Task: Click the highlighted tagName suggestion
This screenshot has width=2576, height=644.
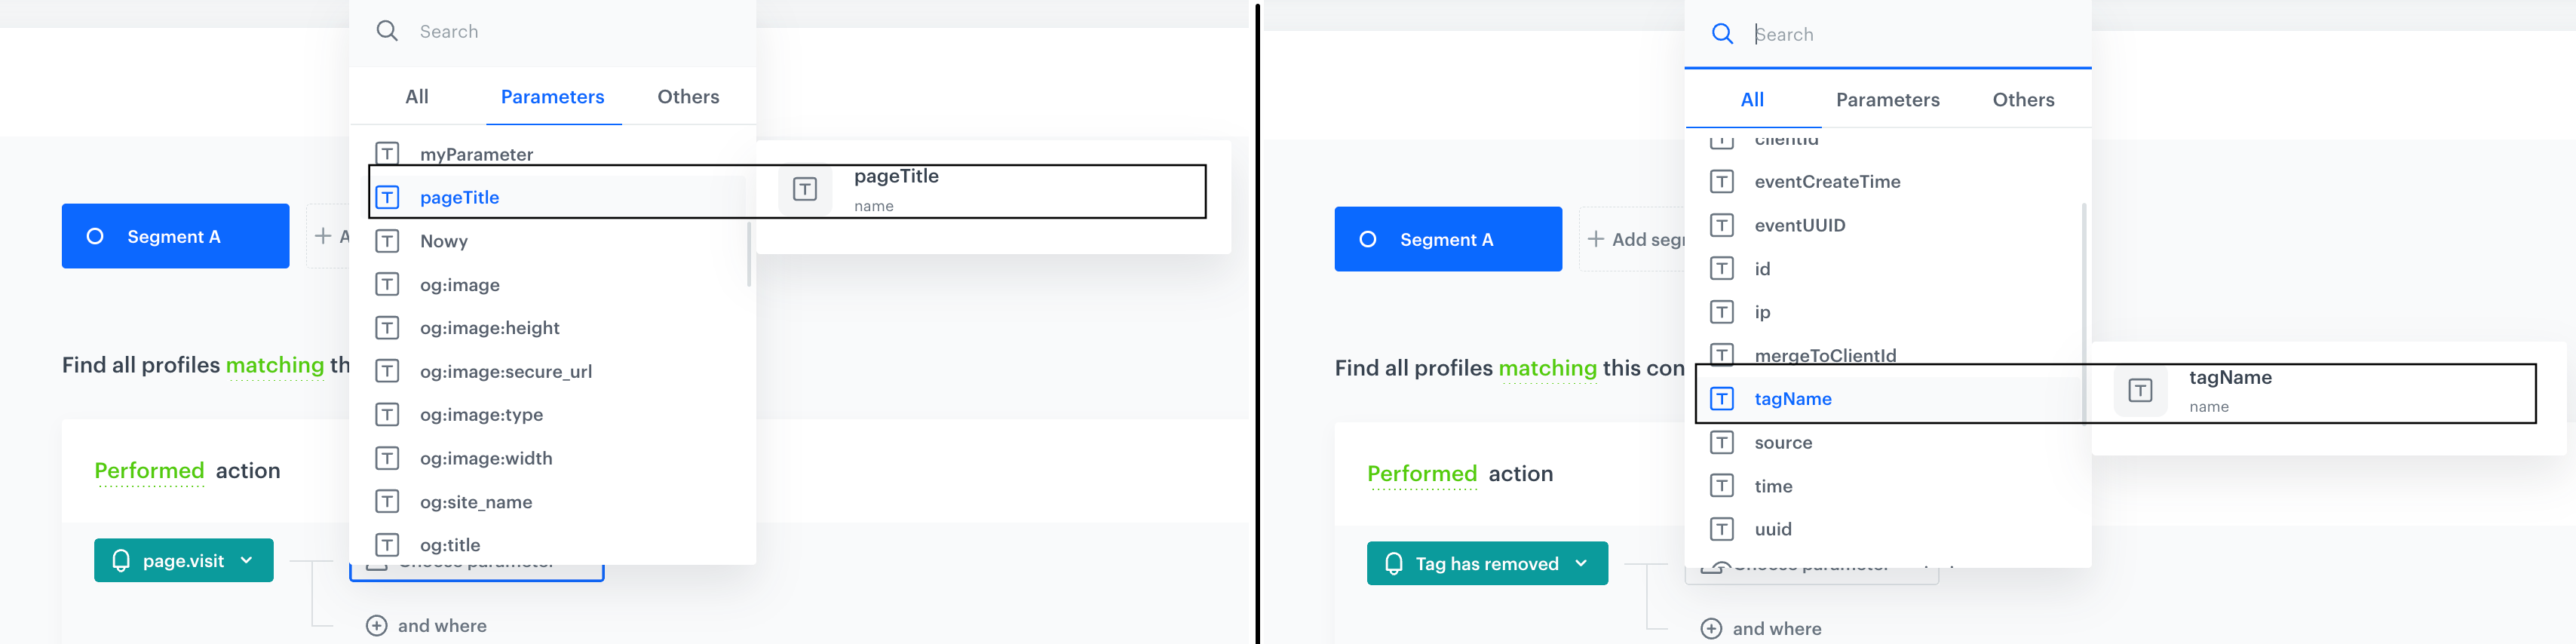Action: pyautogui.click(x=1792, y=398)
